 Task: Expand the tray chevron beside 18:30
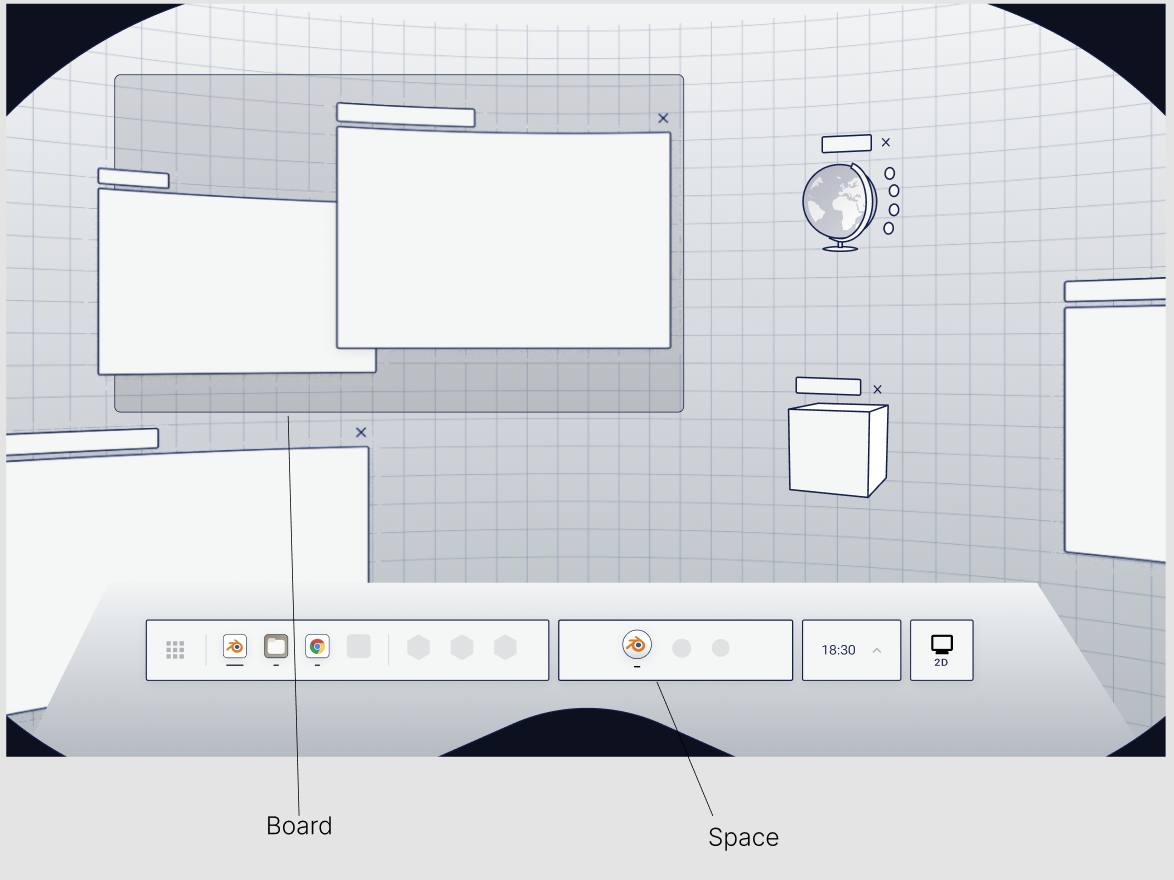[x=877, y=650]
